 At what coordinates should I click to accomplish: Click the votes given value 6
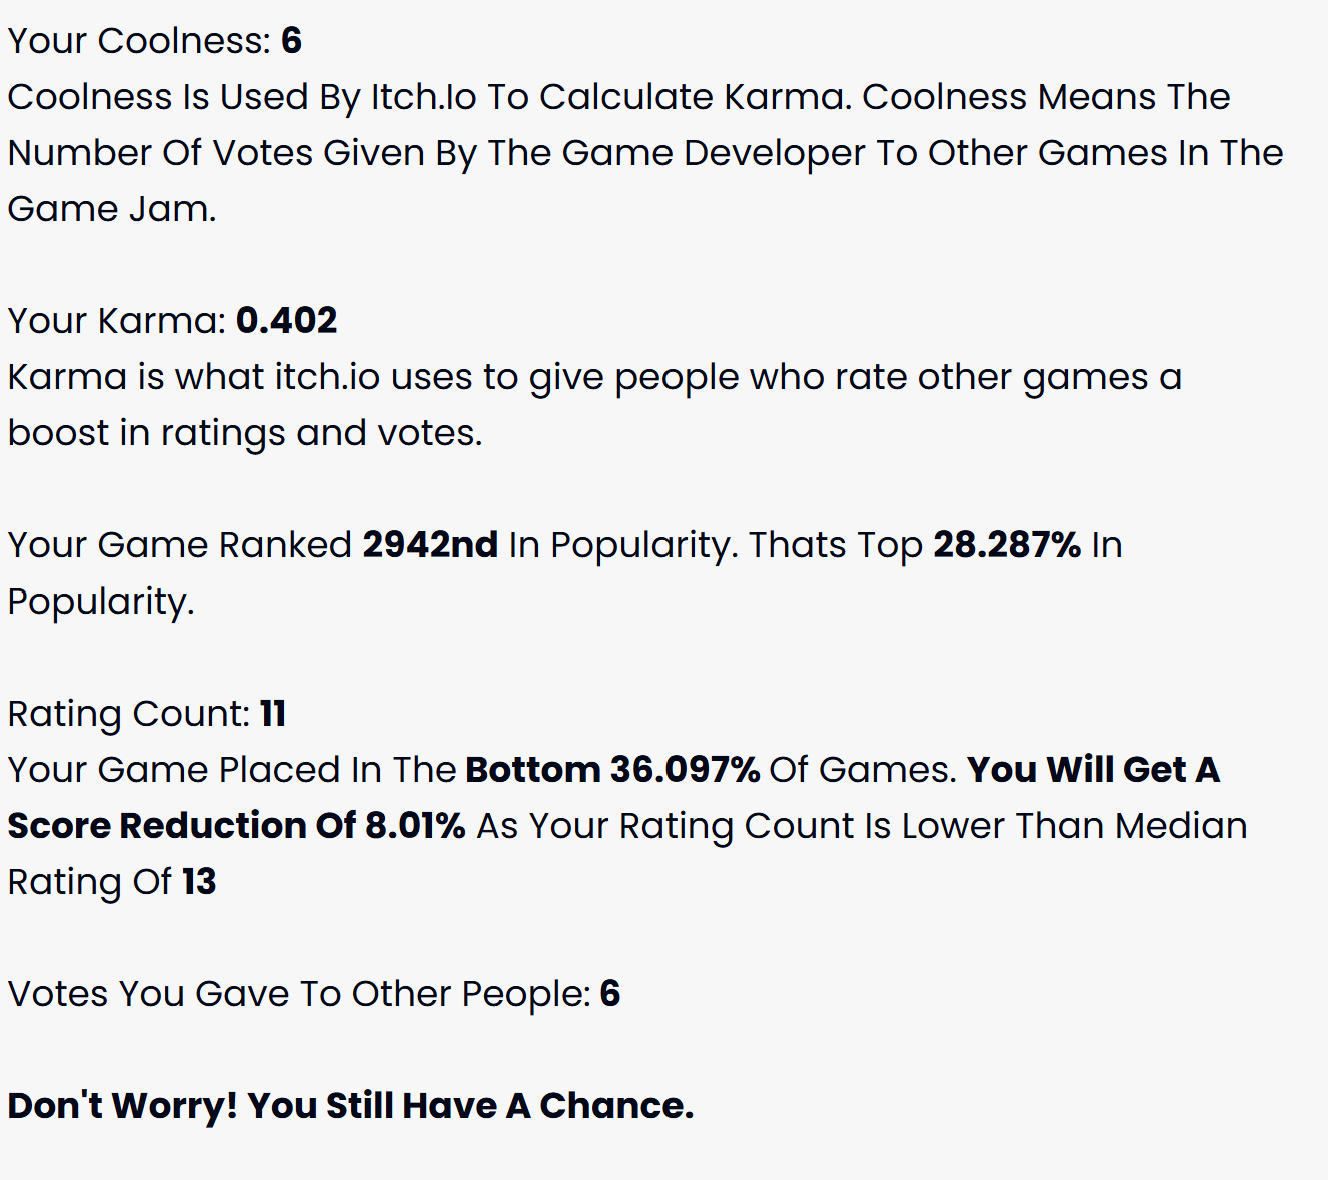609,994
